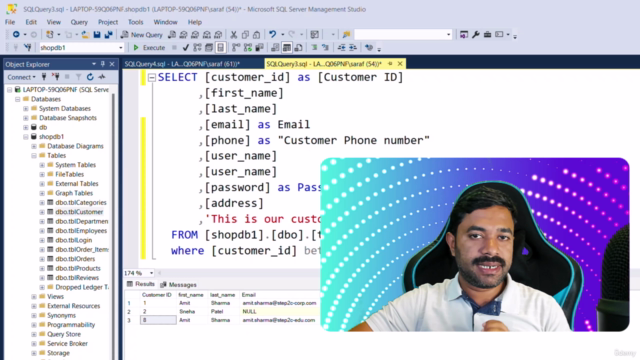Screen dimensions: 640x360
Task: Expand the System Databases node
Action: [26, 109]
